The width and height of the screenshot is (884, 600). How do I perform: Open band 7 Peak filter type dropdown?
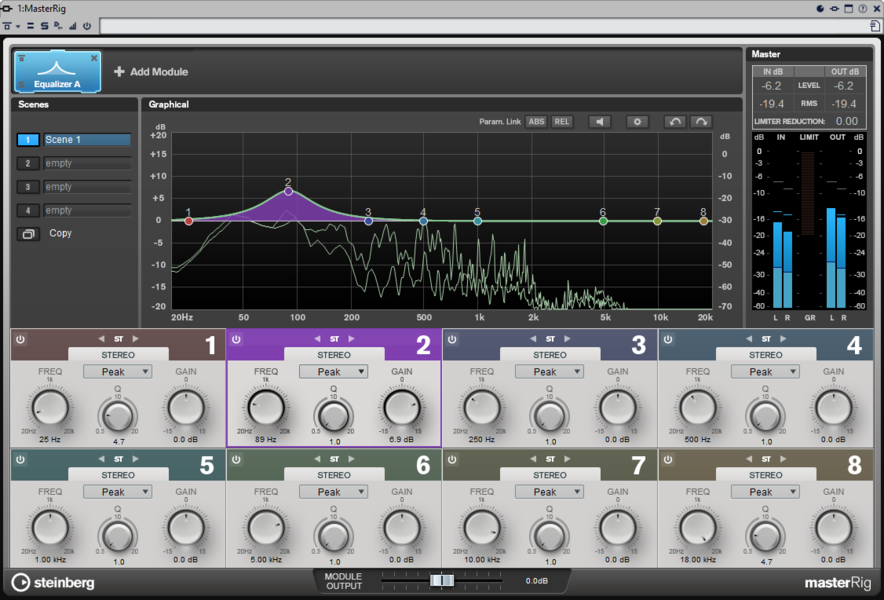pyautogui.click(x=549, y=492)
